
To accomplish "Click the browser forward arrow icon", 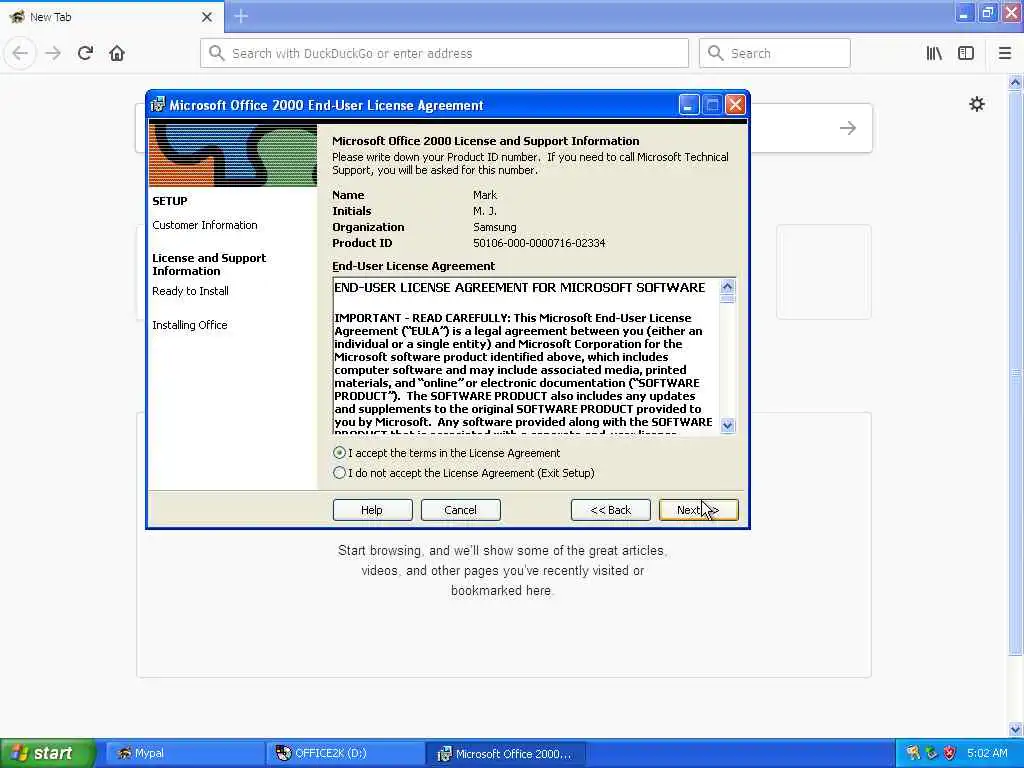I will coord(53,53).
